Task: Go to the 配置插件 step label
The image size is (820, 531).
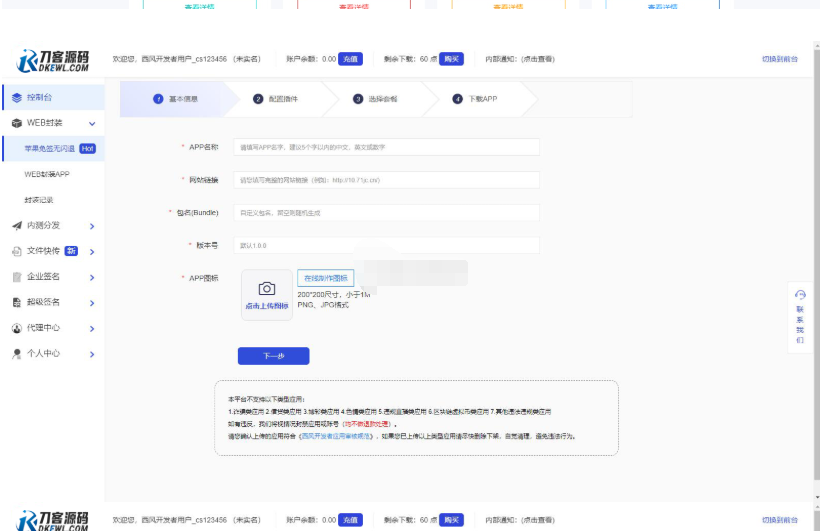Action: click(x=283, y=99)
